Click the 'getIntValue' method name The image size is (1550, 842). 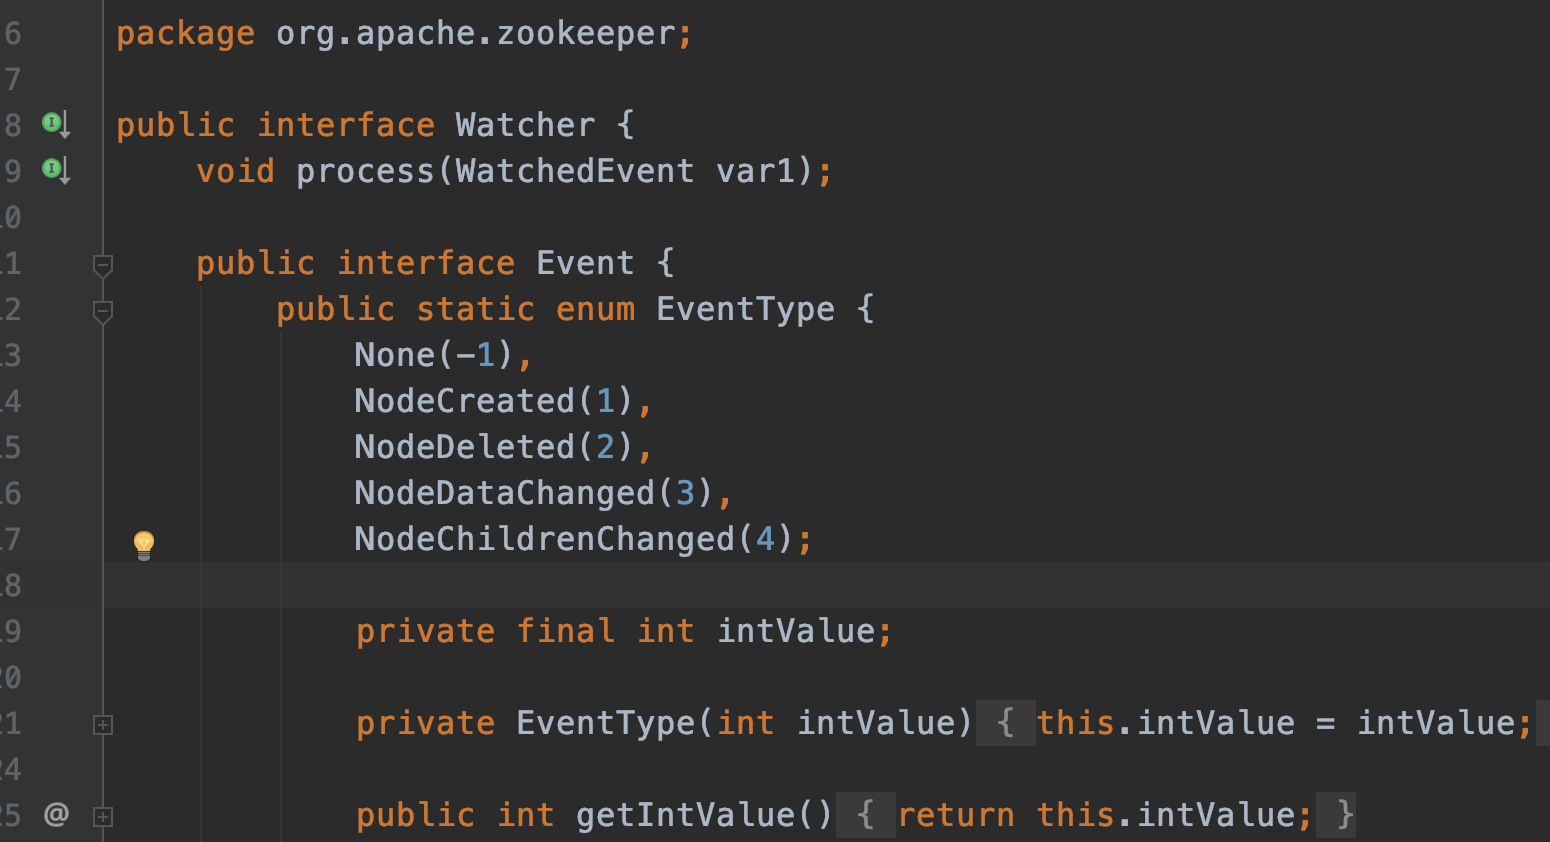coord(686,815)
